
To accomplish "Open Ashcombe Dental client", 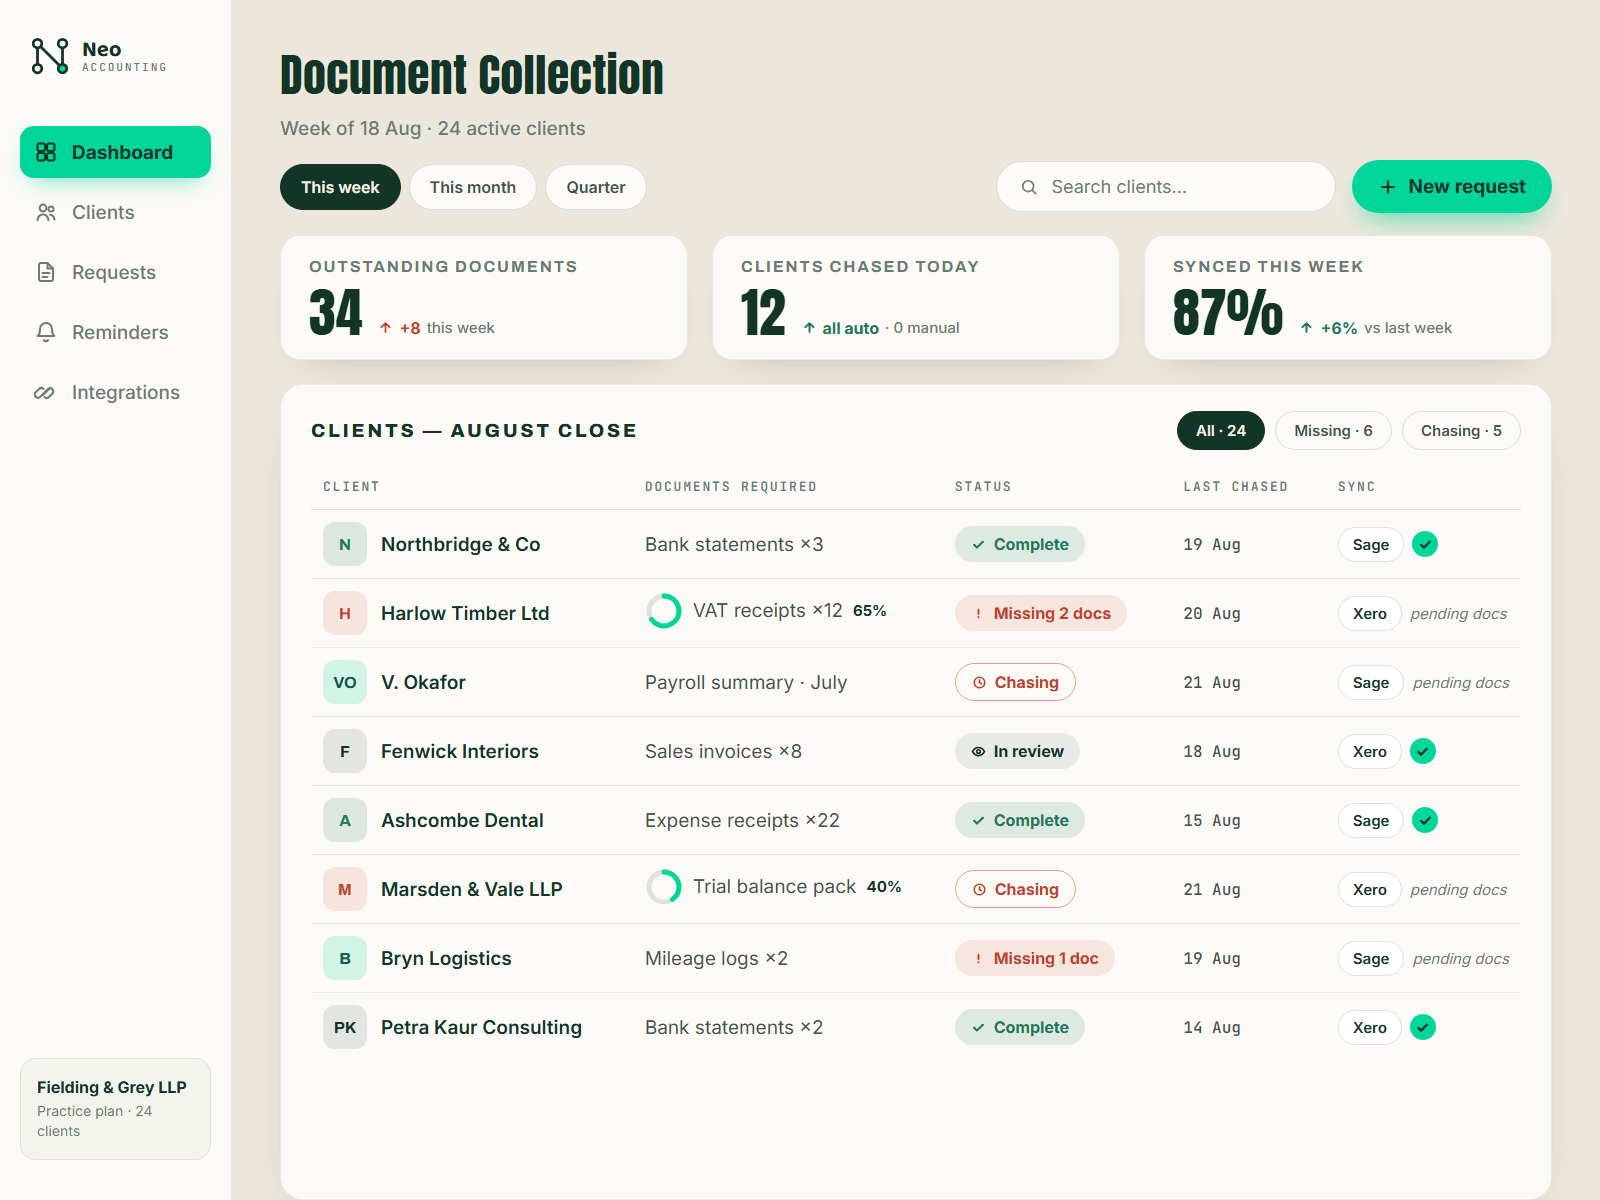I will 462,820.
